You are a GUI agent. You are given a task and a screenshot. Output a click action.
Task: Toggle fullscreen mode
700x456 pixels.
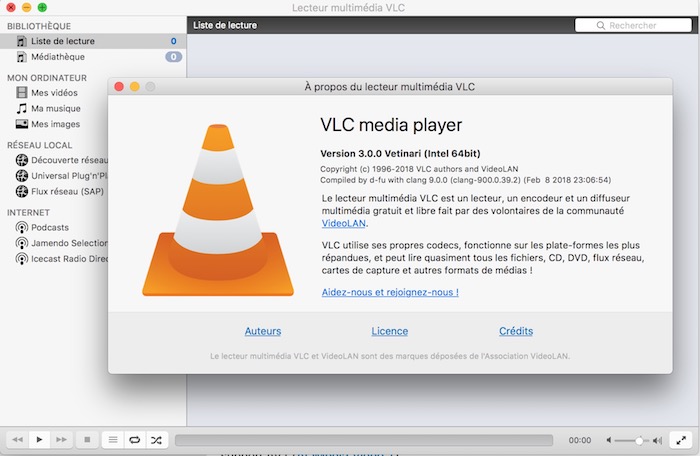(681, 440)
